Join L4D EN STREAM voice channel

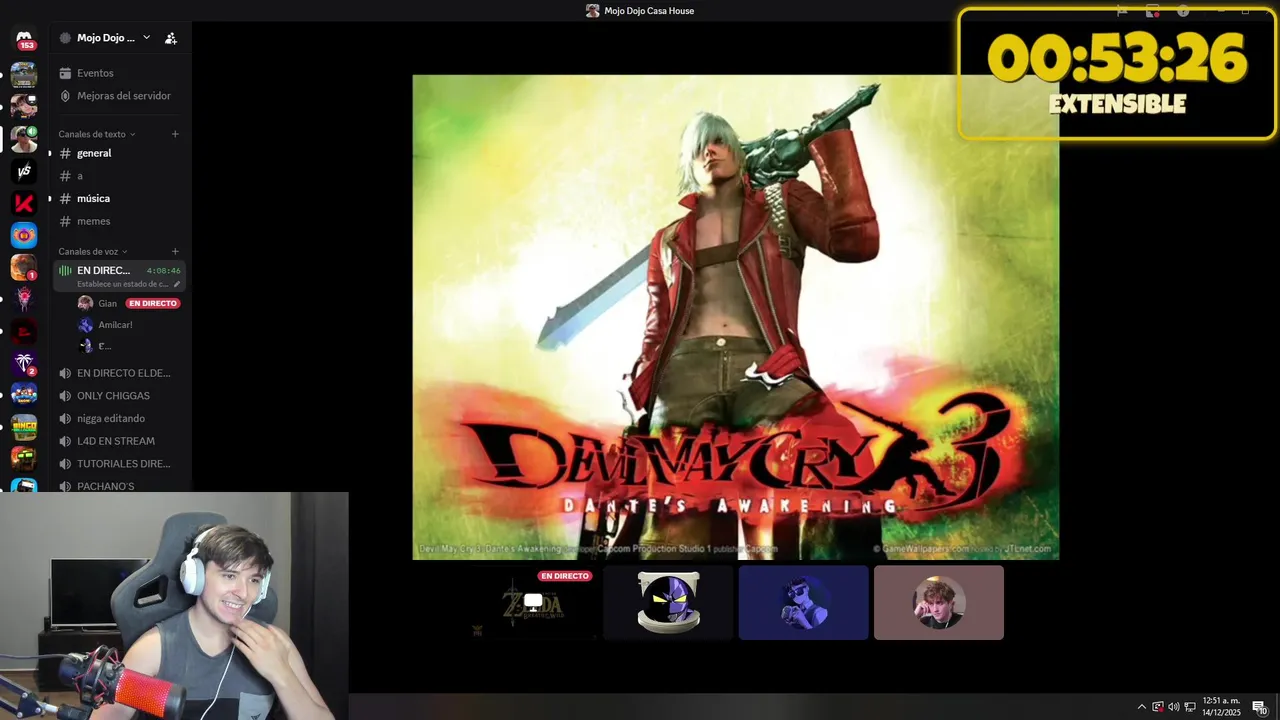click(x=115, y=441)
